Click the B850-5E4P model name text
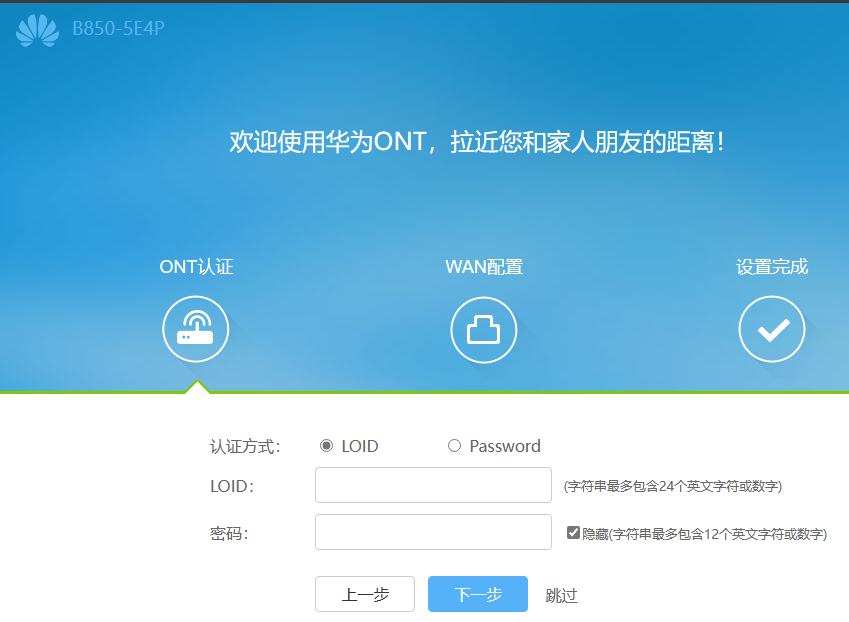Image resolution: width=849 pixels, height=622 pixels. tap(119, 28)
